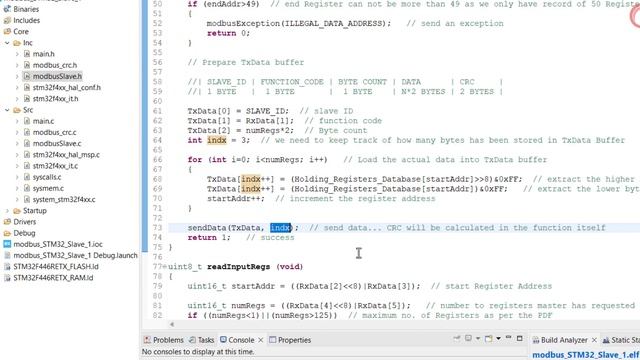This screenshot has height=360, width=640.
Task: Expand the system_stm32f4xx.c file arrow
Action: coord(17,199)
